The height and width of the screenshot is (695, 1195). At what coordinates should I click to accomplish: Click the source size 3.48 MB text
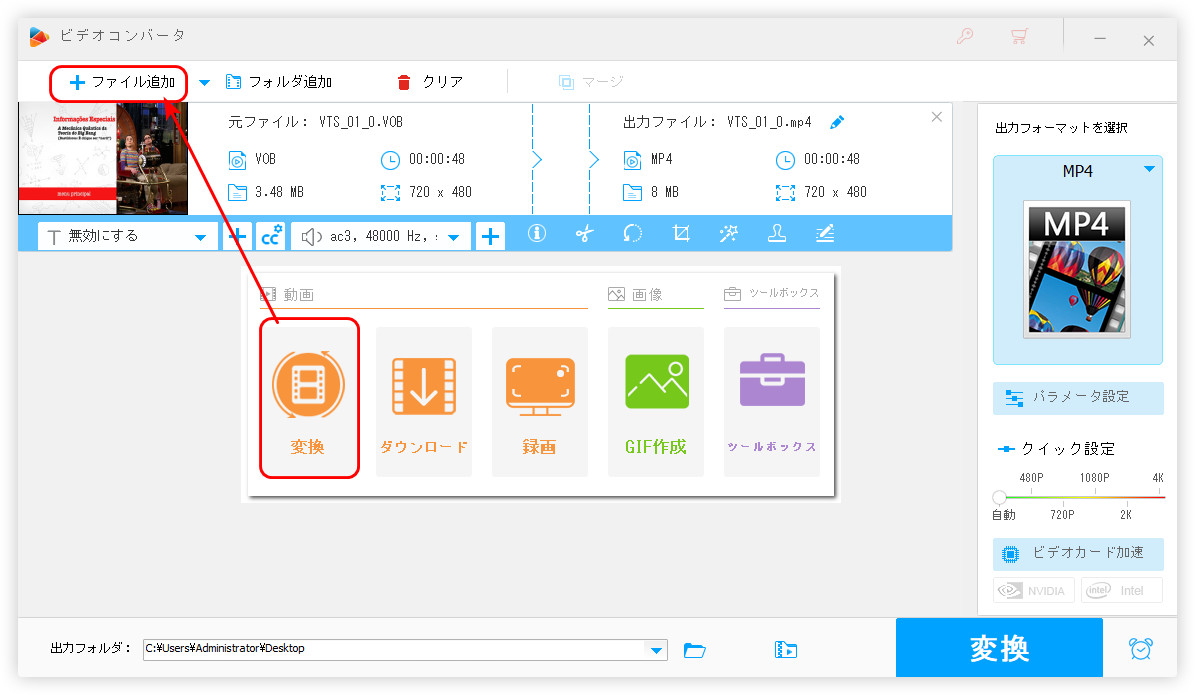[x=279, y=192]
